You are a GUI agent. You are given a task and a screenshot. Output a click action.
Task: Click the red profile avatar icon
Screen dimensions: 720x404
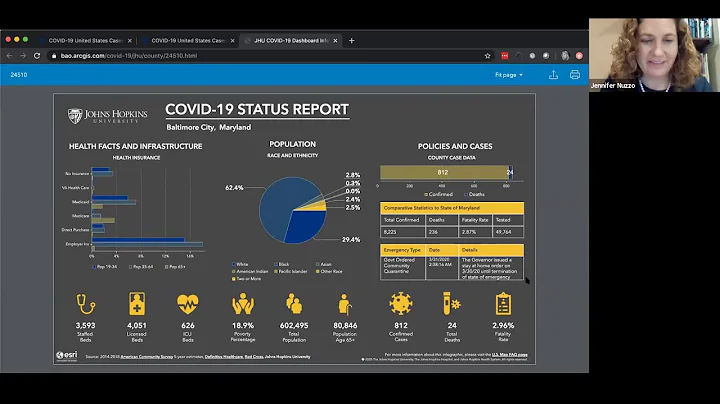point(579,56)
